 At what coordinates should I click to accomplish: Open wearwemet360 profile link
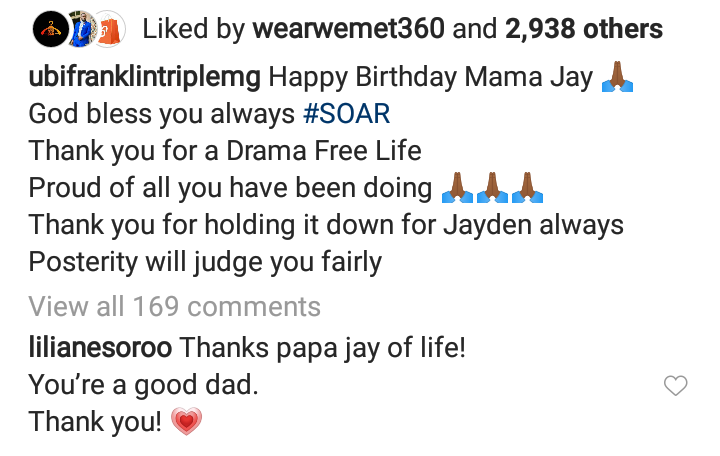(x=349, y=29)
